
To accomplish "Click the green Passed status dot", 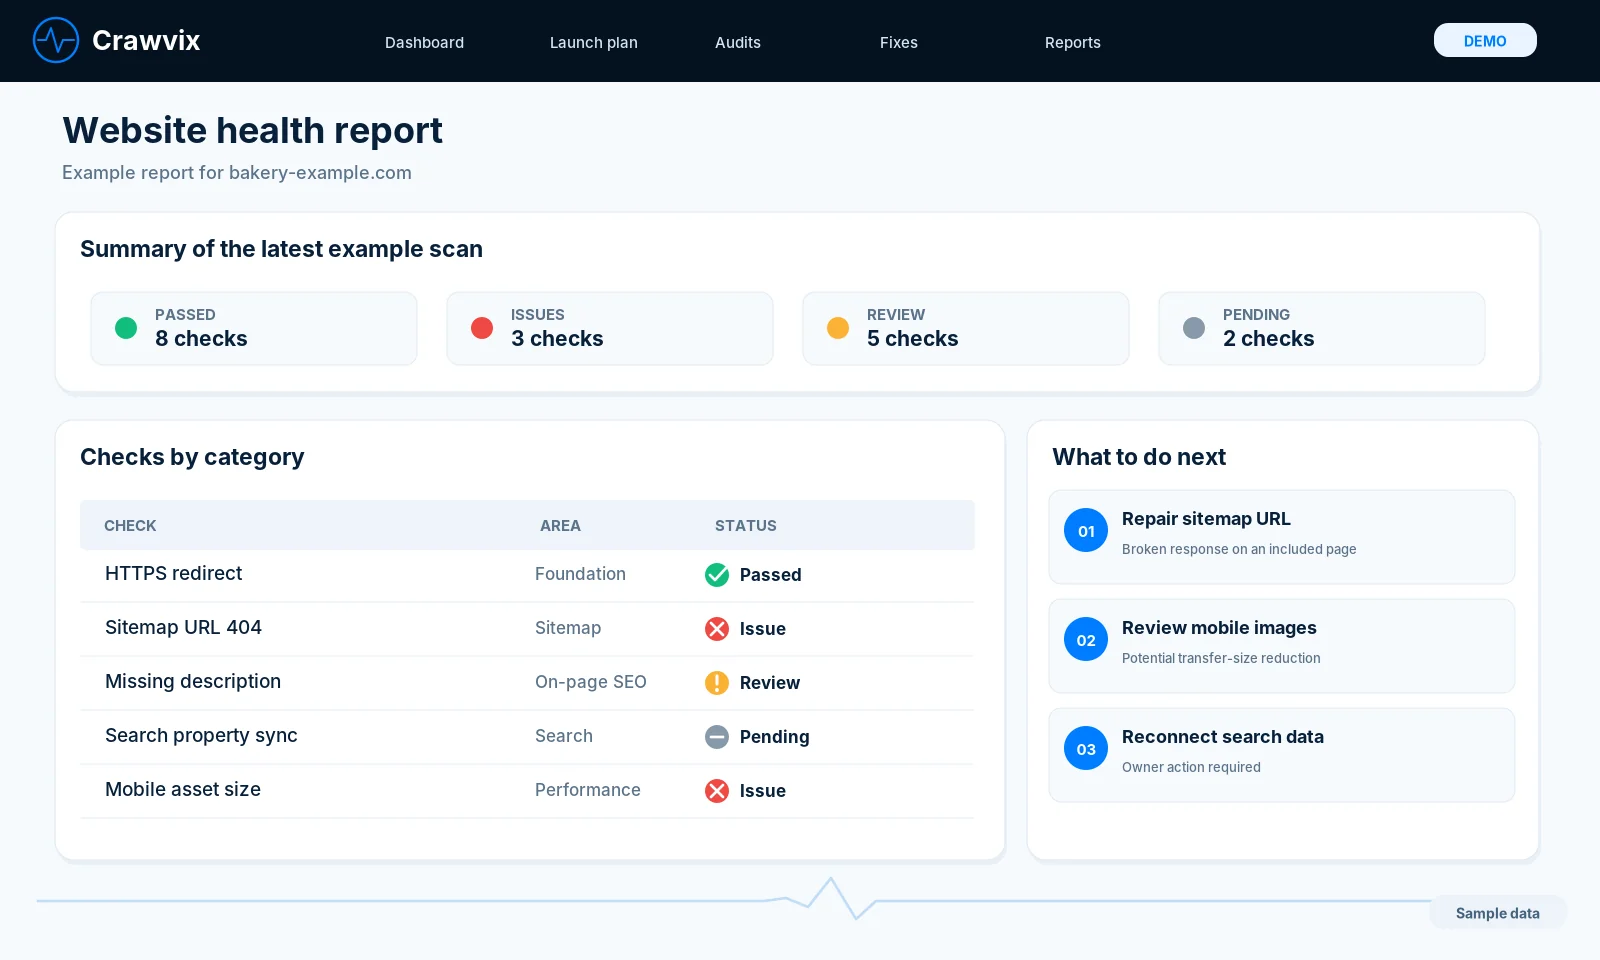I will click(126, 328).
